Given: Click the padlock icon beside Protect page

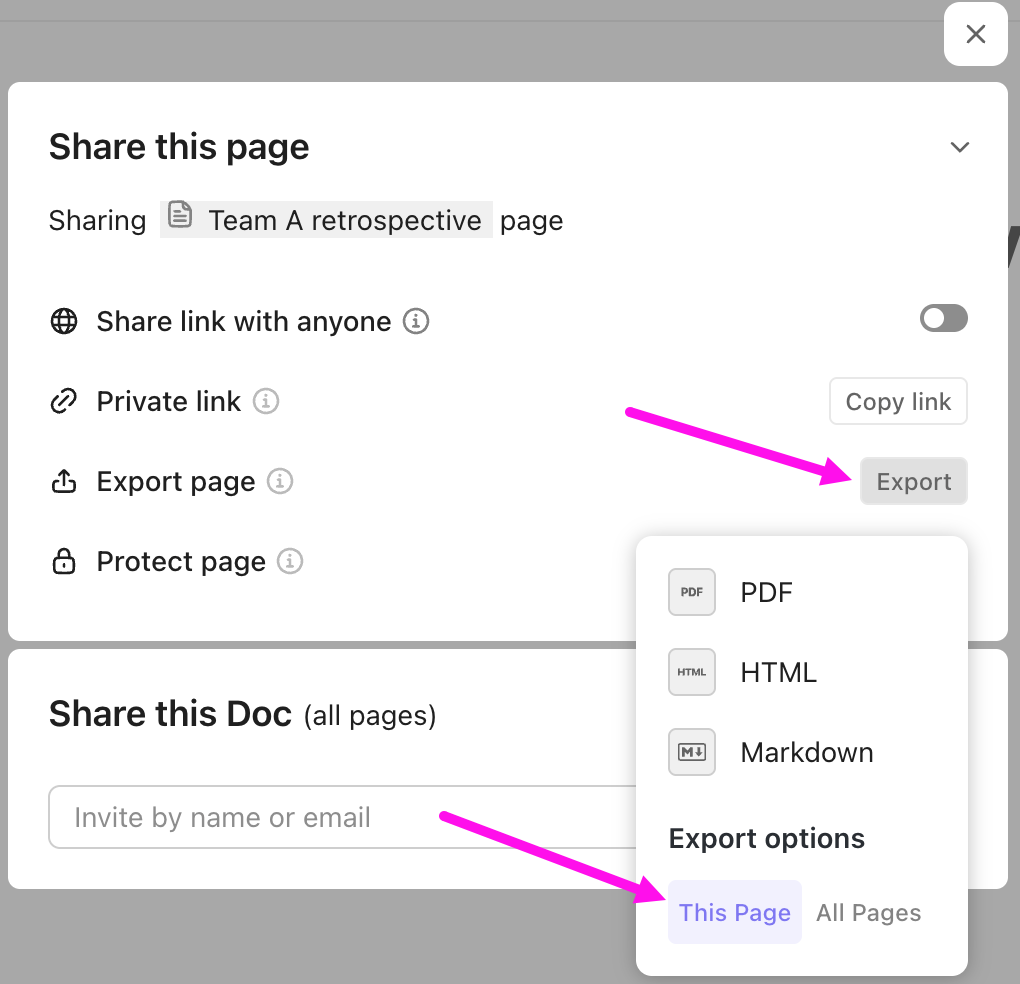Looking at the screenshot, I should coord(63,561).
